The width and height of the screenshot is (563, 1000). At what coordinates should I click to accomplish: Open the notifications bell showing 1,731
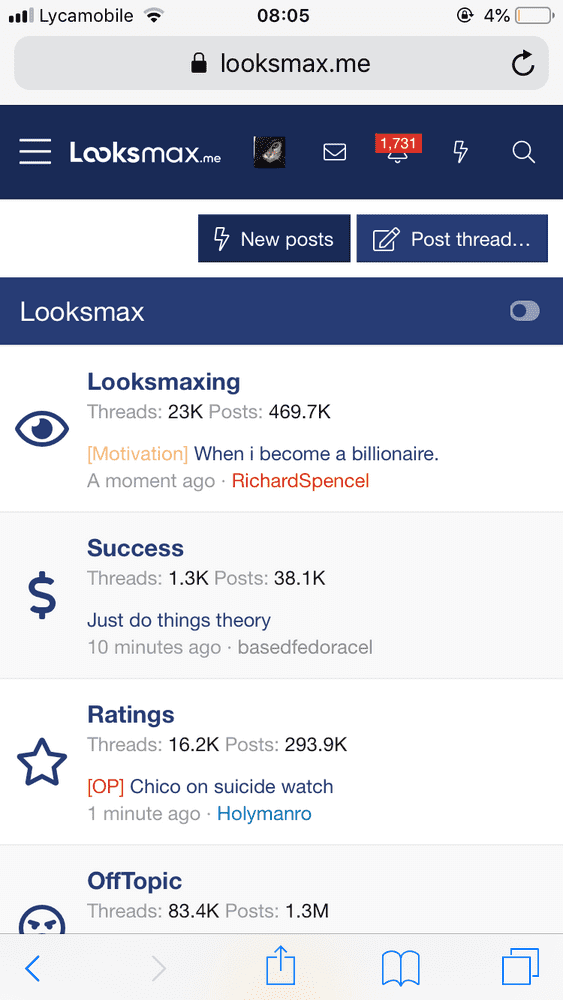[x=398, y=150]
